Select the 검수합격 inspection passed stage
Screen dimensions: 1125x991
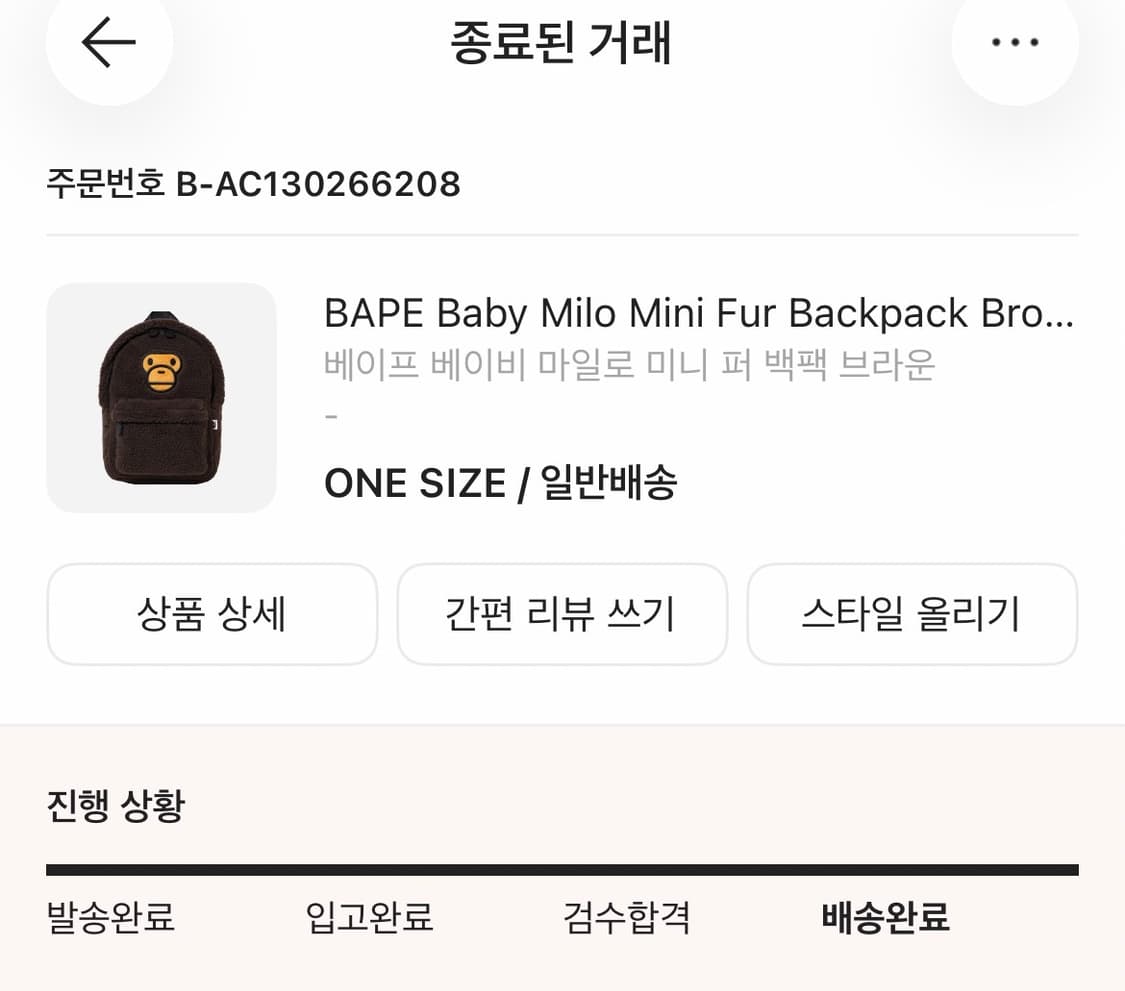click(625, 917)
